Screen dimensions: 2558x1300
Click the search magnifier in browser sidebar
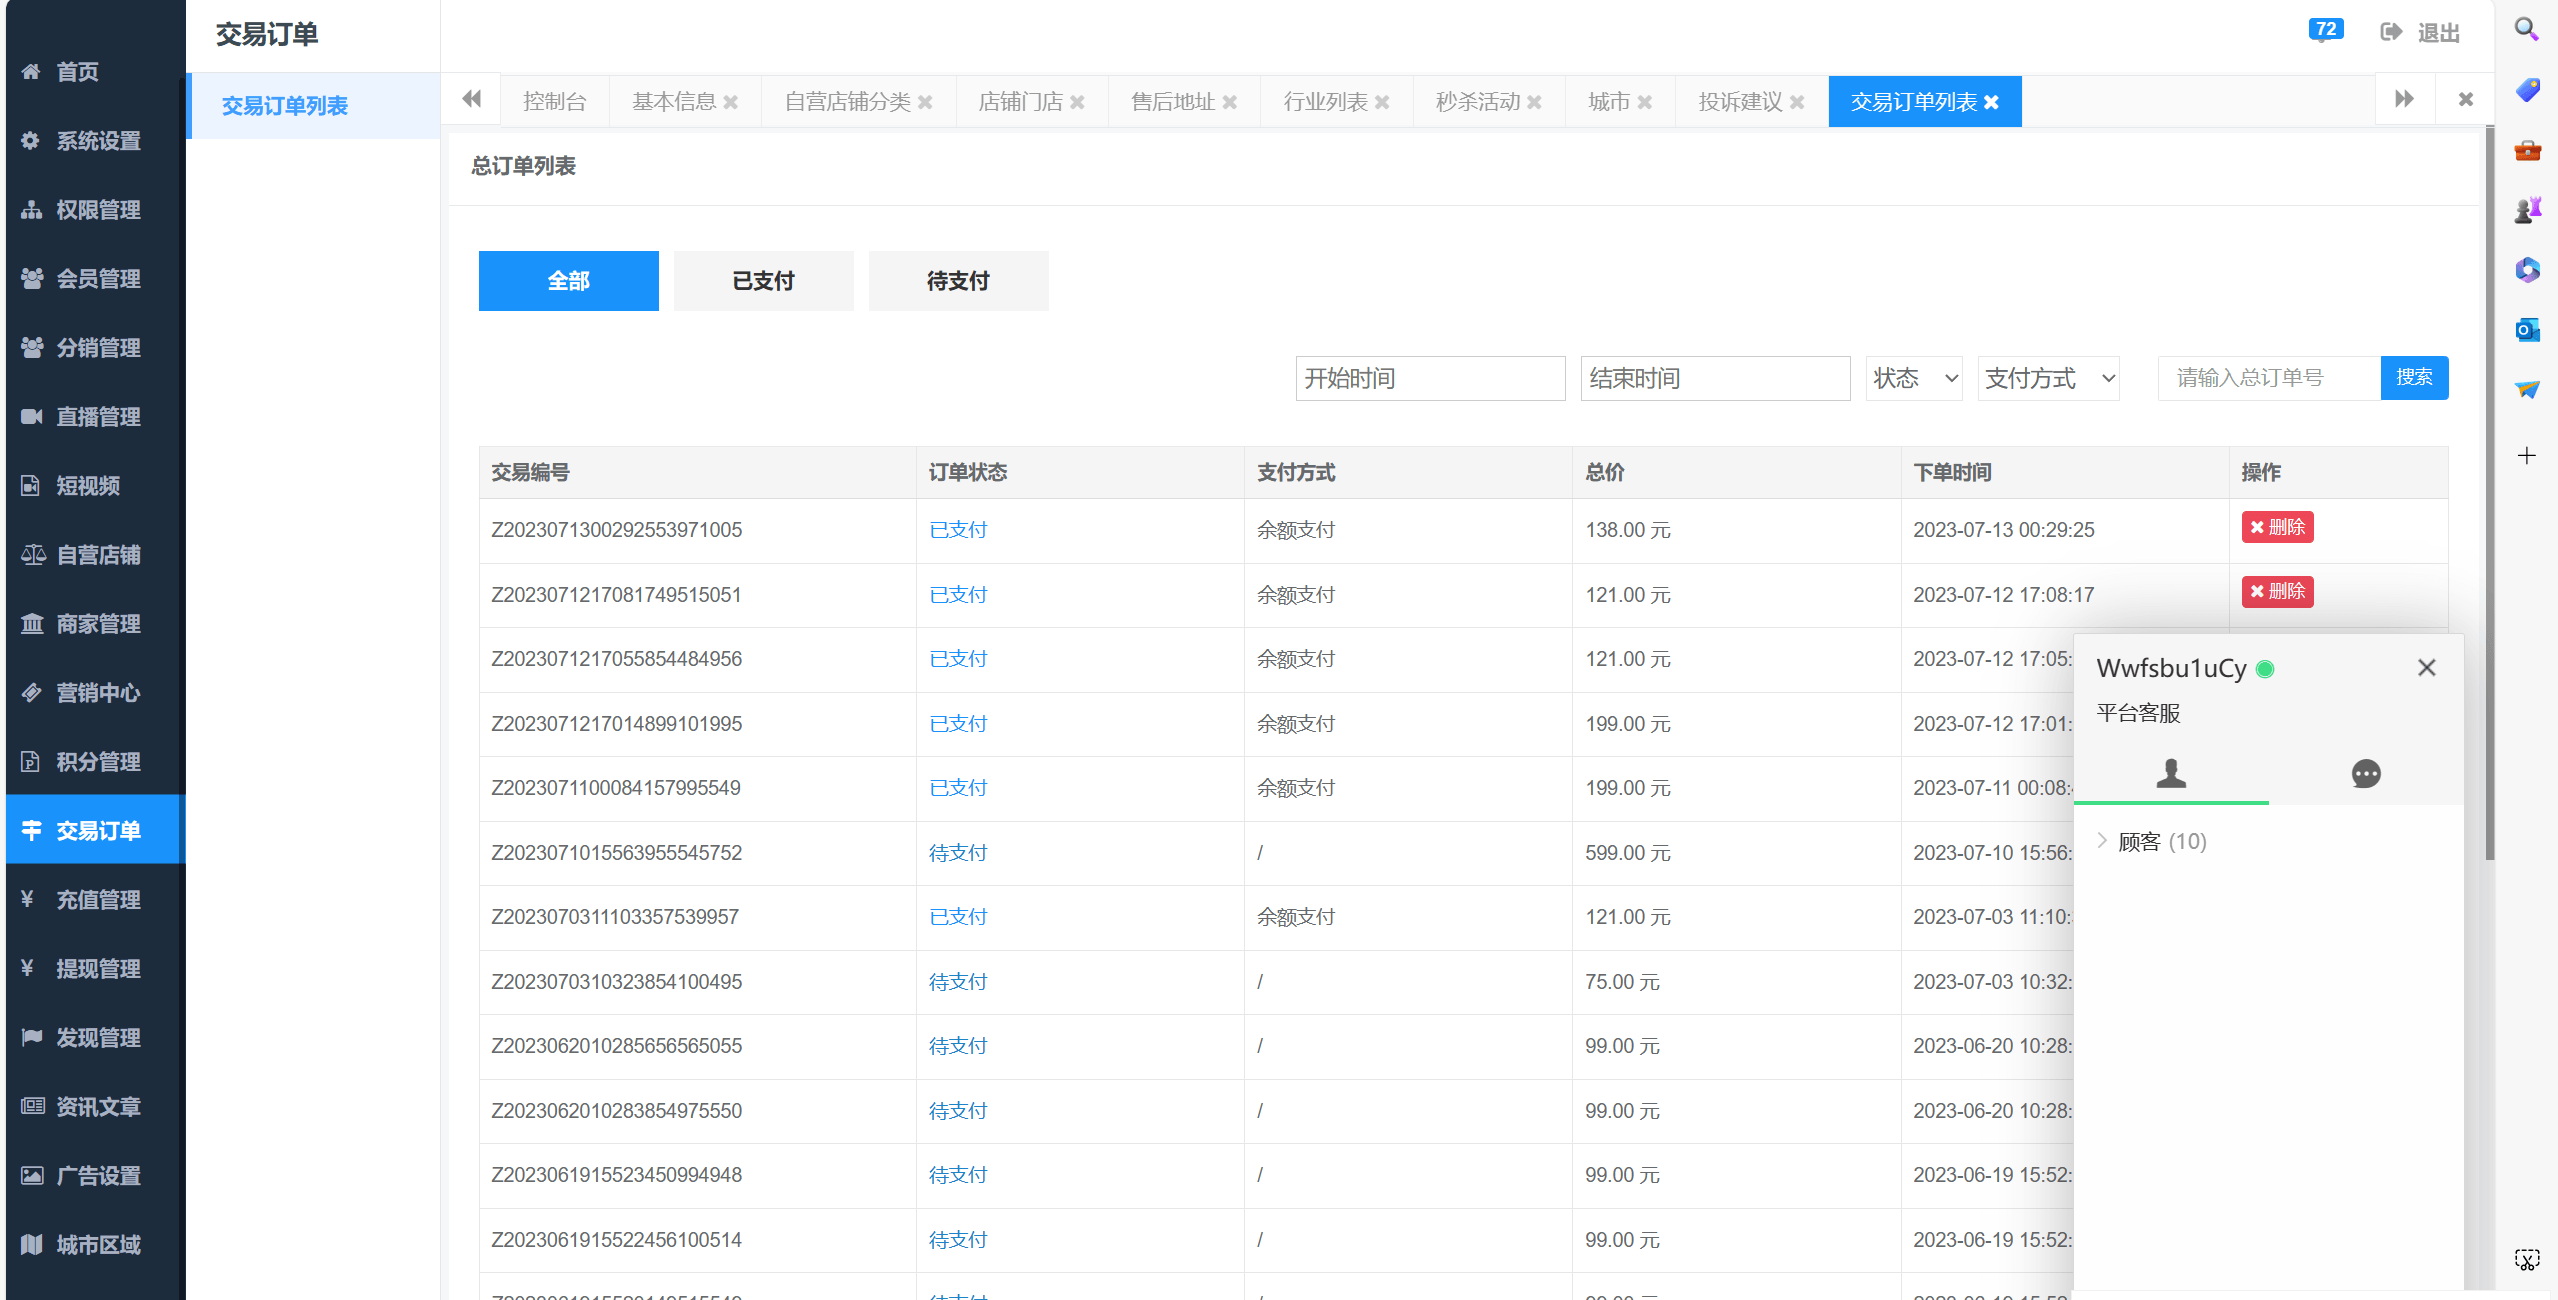(2527, 29)
